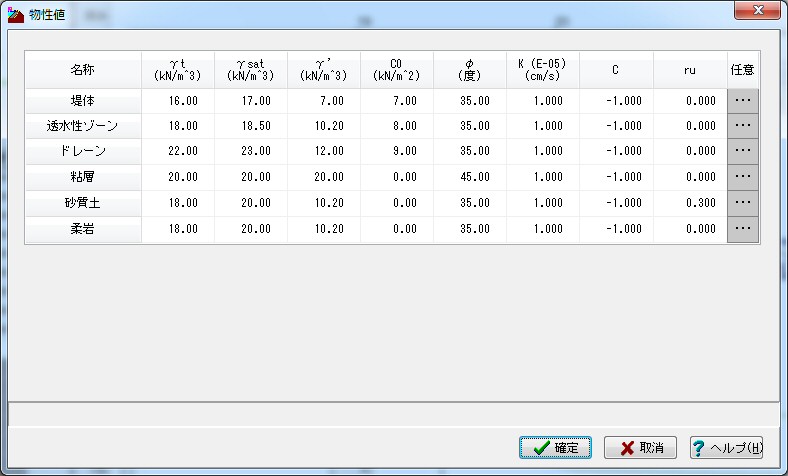Edit C value -1.000 for 柔岩
The width and height of the screenshot is (788, 476).
(616, 229)
